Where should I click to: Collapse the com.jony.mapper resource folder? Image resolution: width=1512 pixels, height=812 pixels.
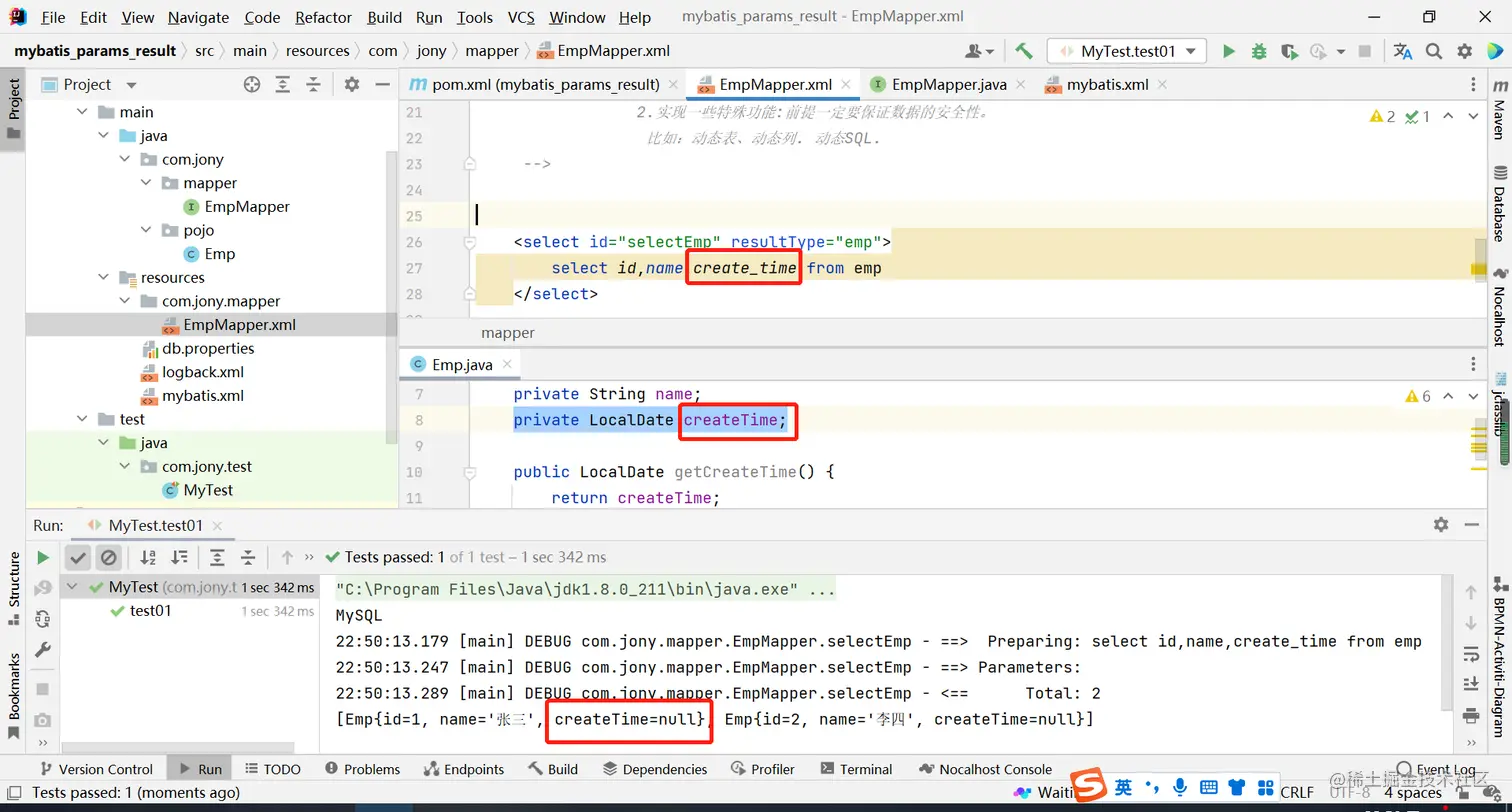[125, 301]
